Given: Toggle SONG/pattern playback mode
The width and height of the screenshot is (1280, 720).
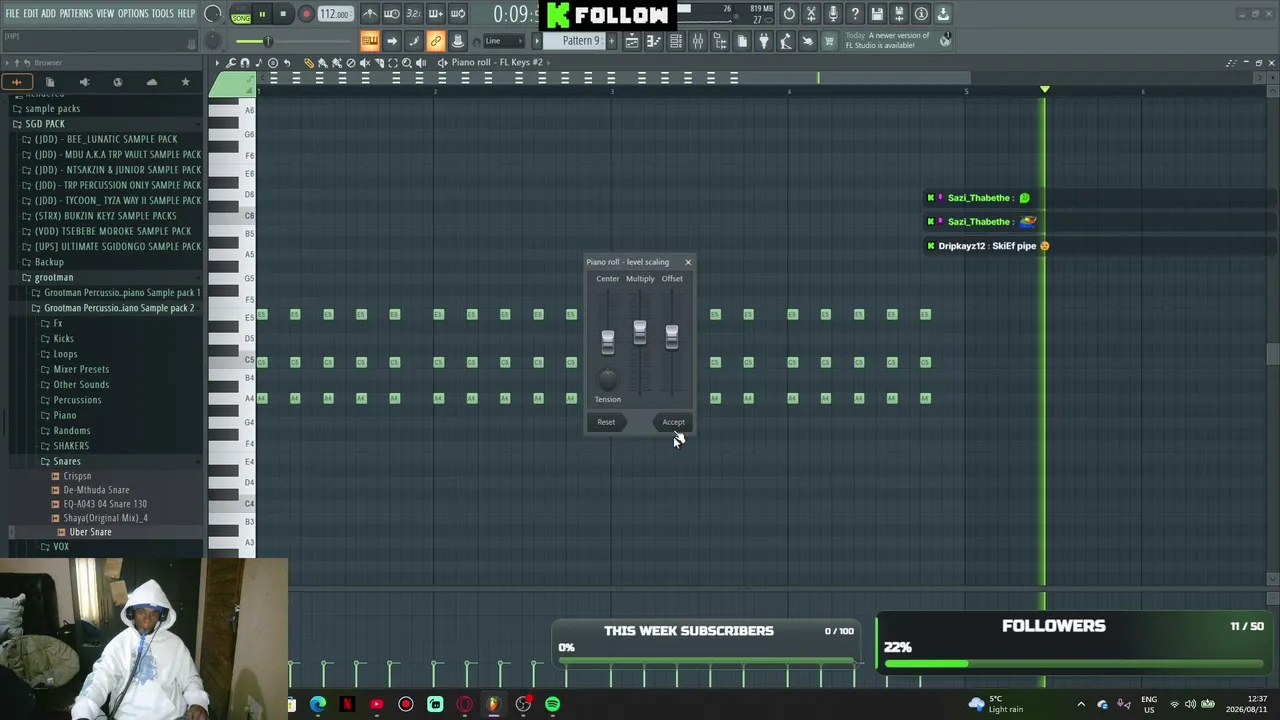Looking at the screenshot, I should pos(241,15).
